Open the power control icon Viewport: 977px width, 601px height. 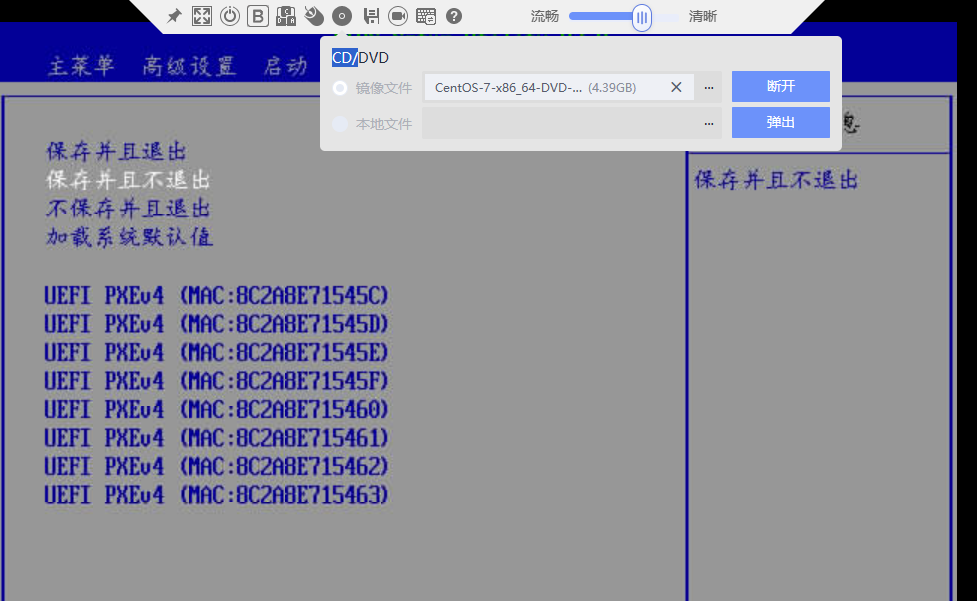pyautogui.click(x=230, y=16)
